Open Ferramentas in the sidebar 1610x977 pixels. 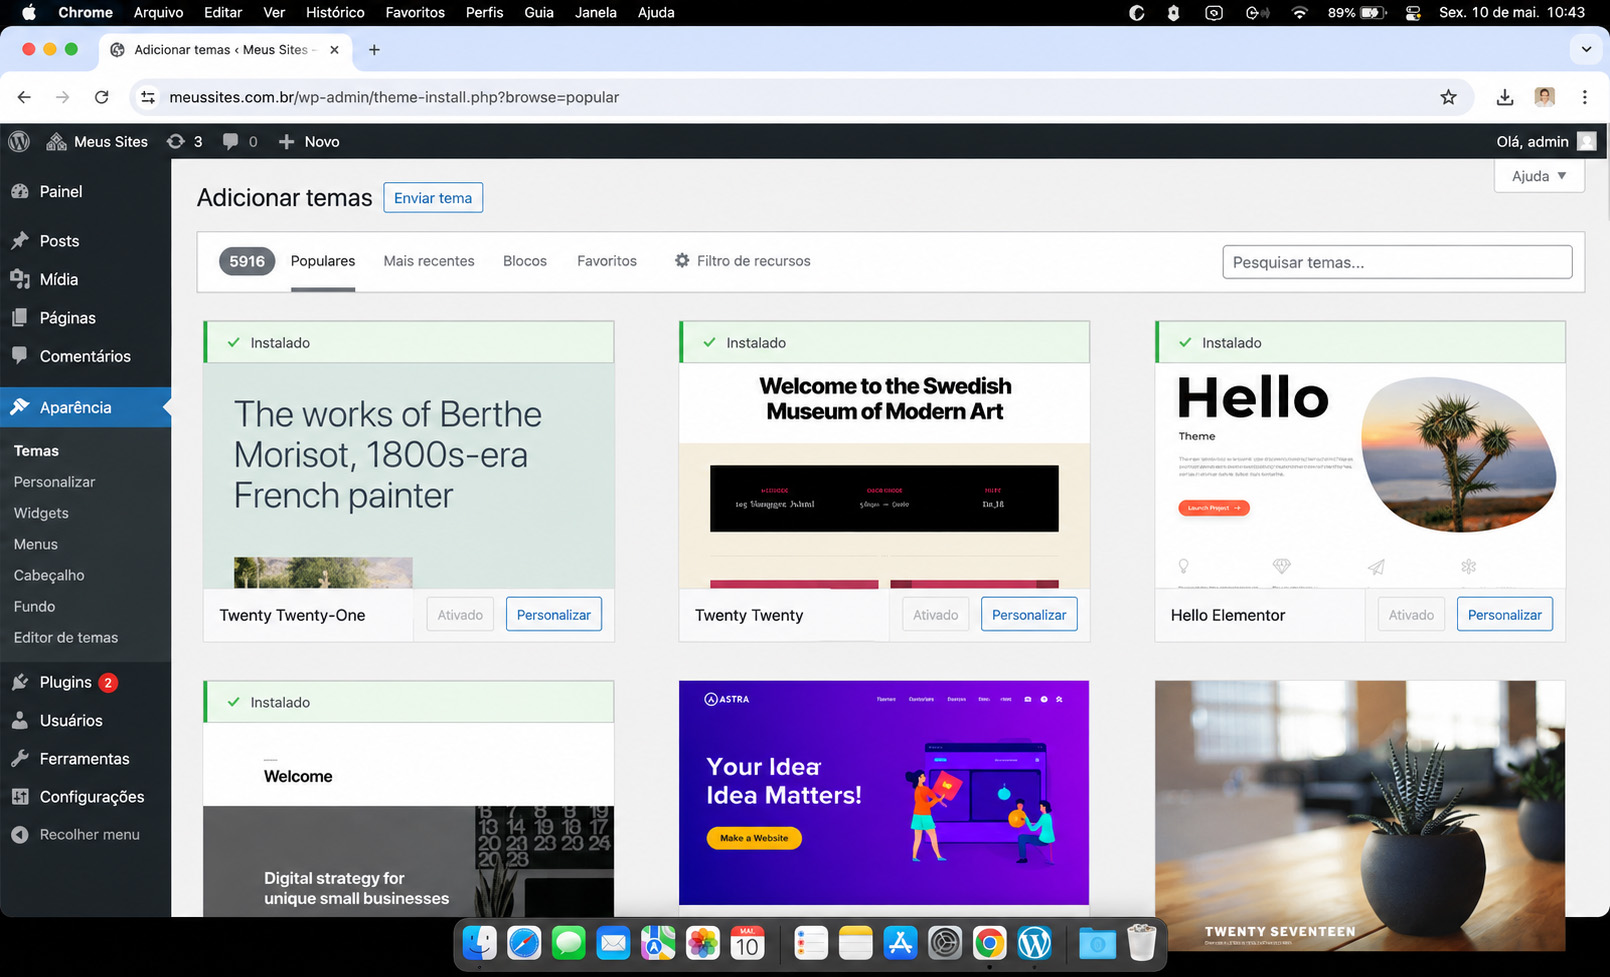click(85, 759)
